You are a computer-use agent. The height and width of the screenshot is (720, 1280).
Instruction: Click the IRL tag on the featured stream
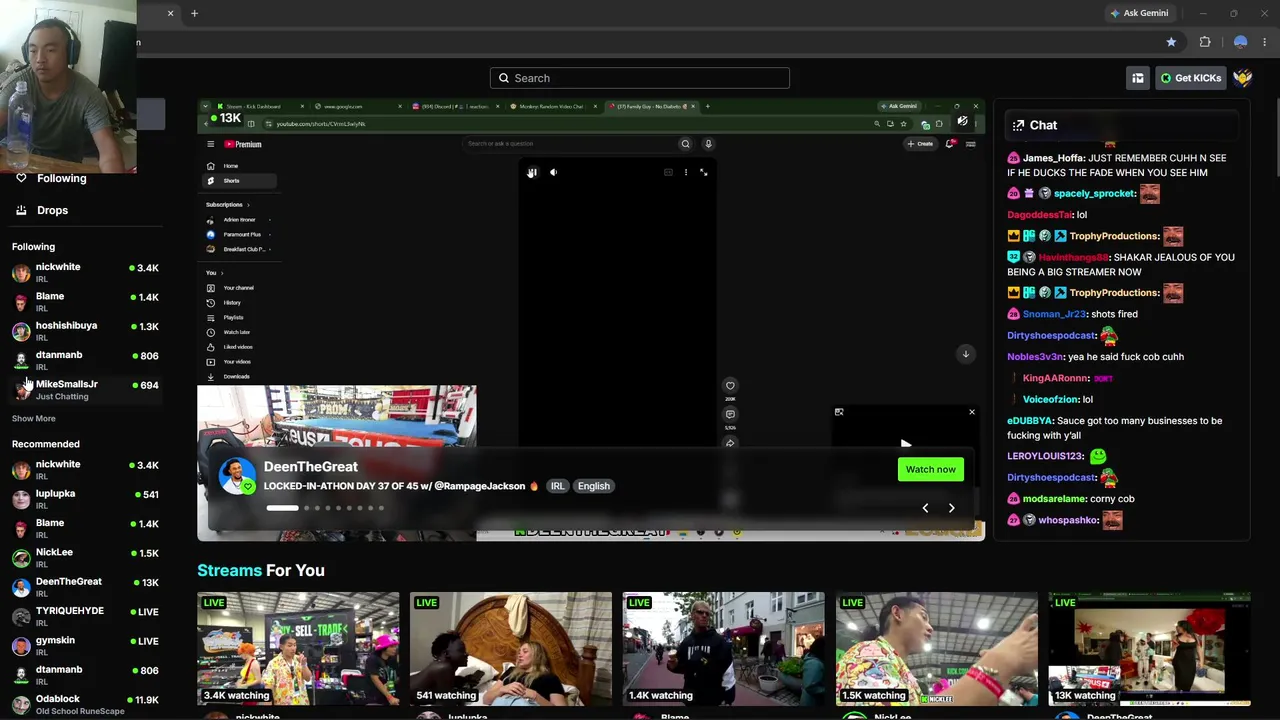557,486
